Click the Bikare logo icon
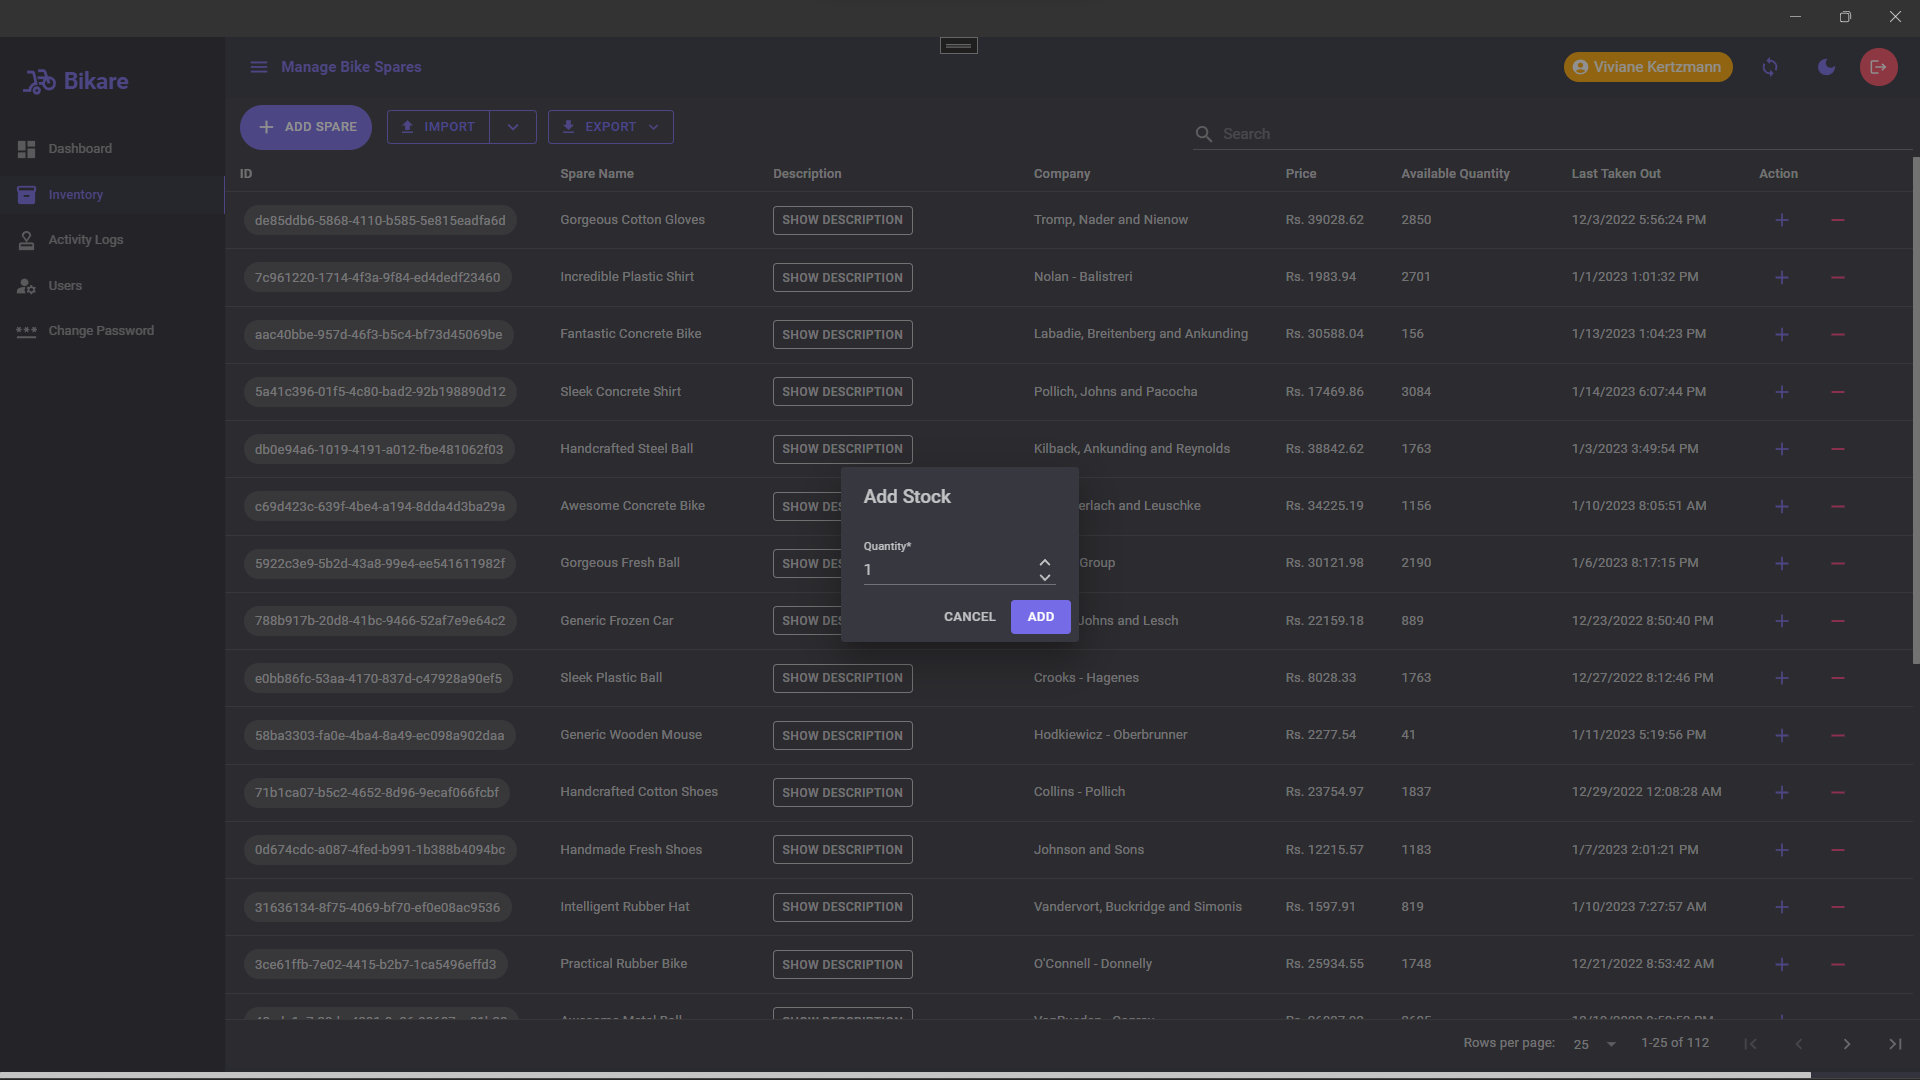The width and height of the screenshot is (1920, 1080). (38, 82)
